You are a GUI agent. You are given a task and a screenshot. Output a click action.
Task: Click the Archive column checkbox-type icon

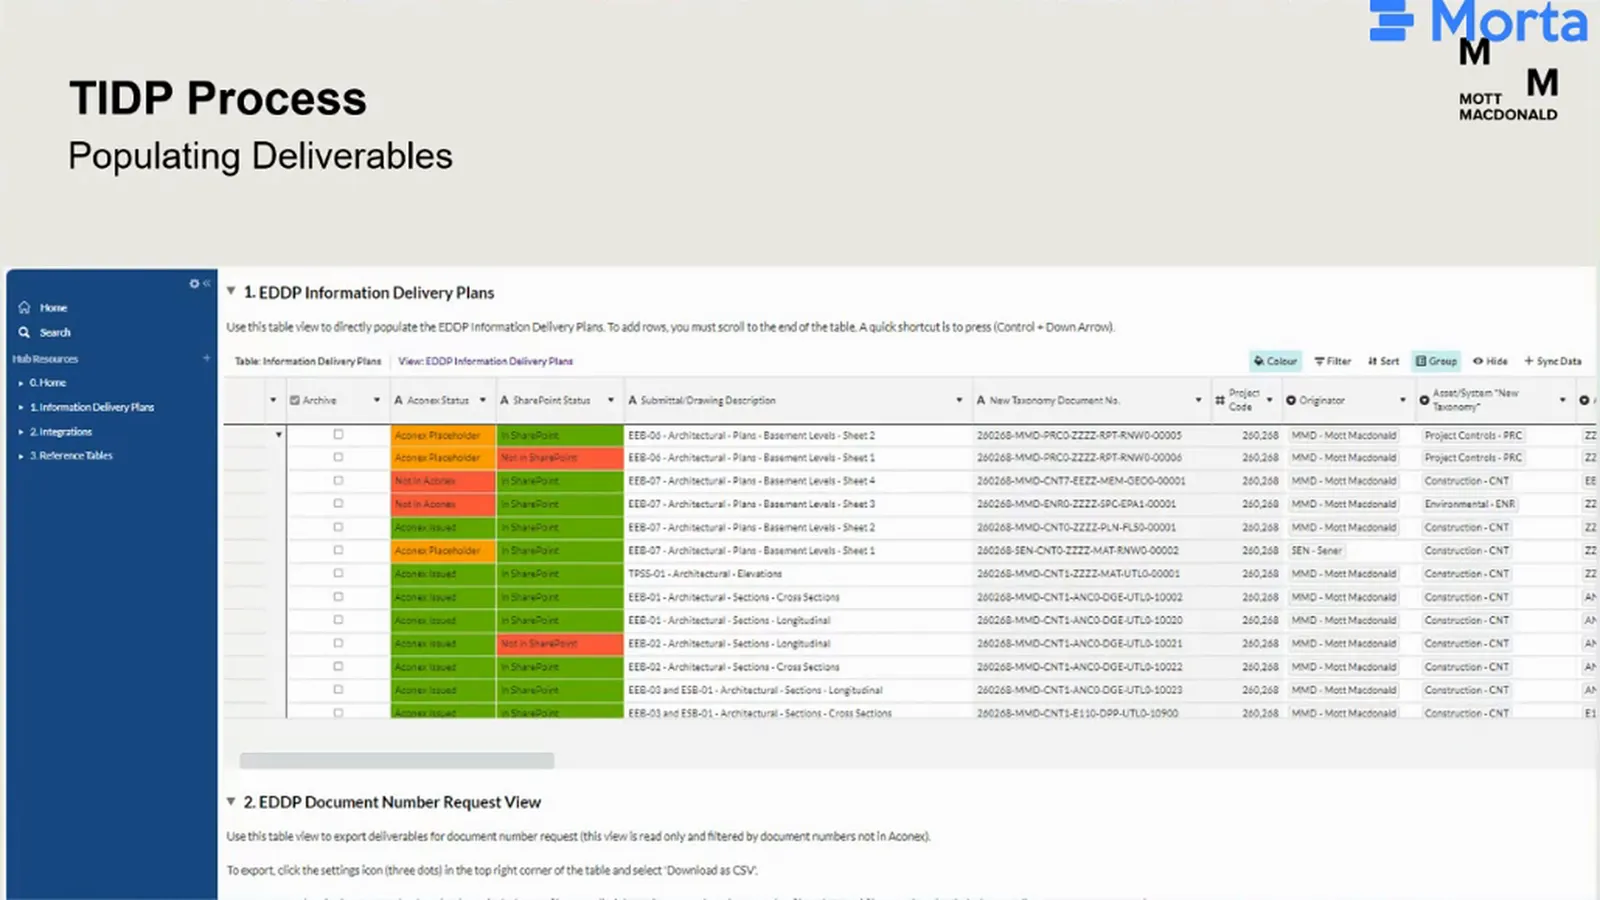(x=295, y=400)
